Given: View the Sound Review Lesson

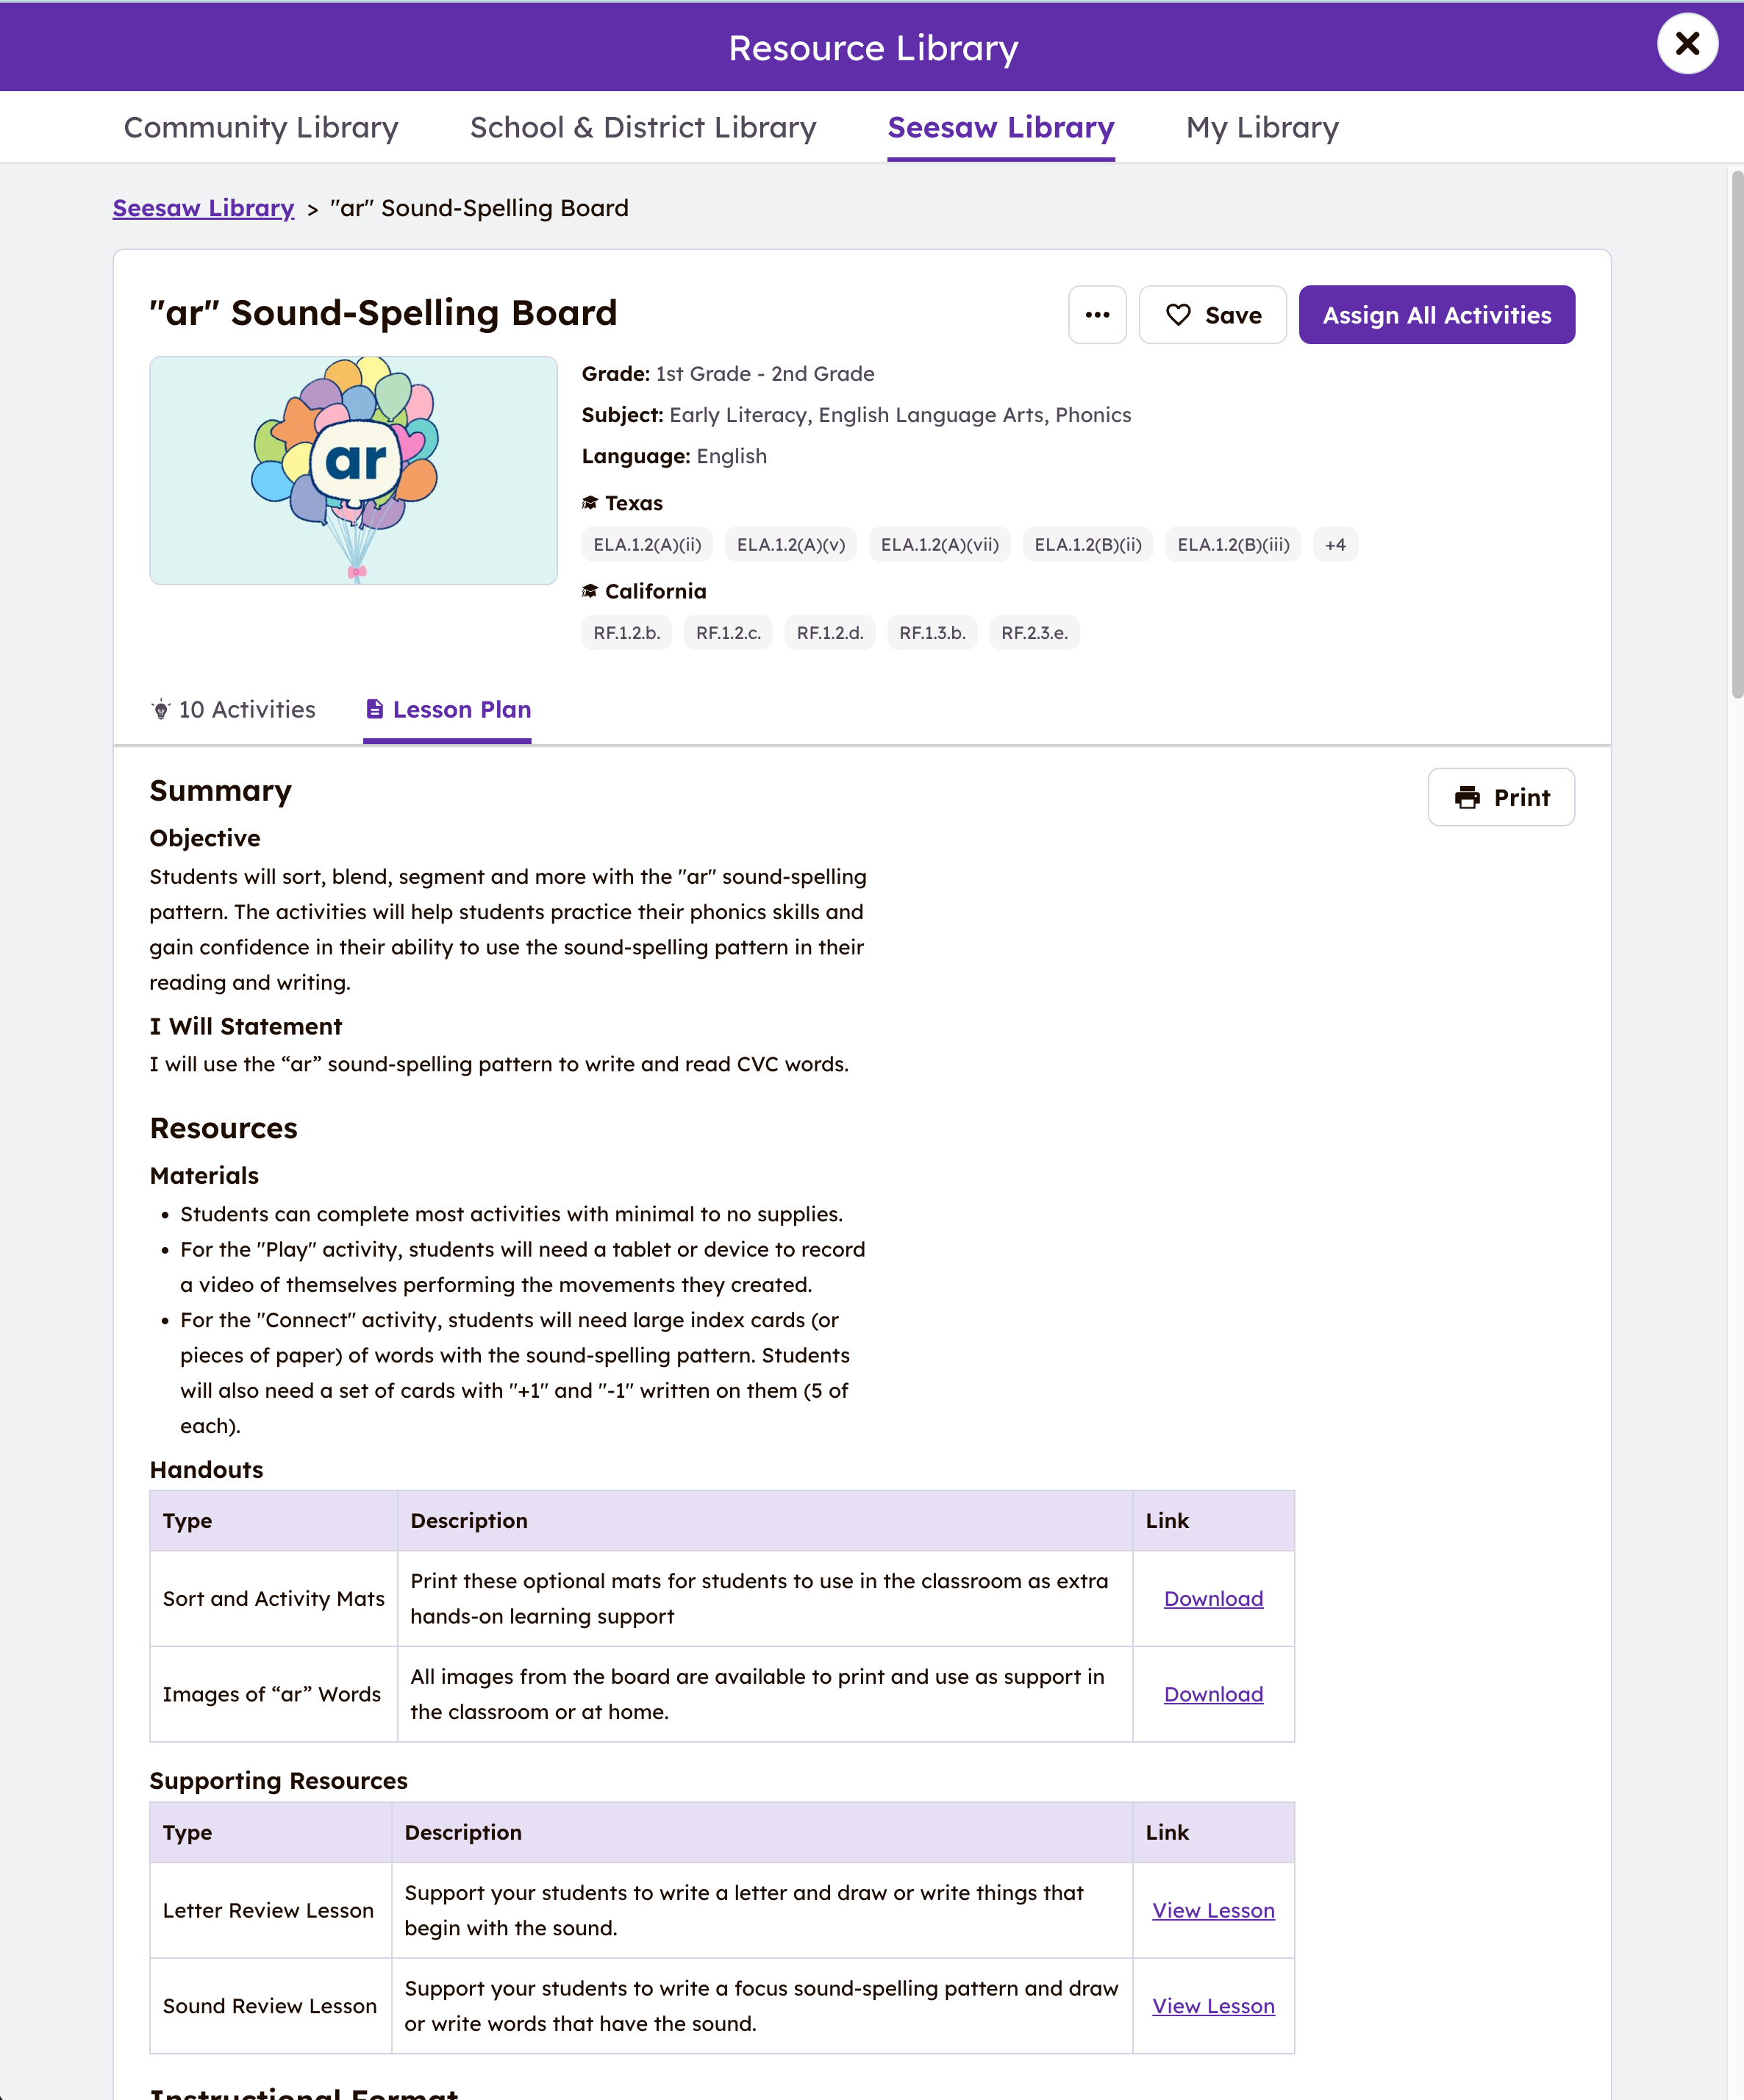Looking at the screenshot, I should (x=1213, y=2006).
